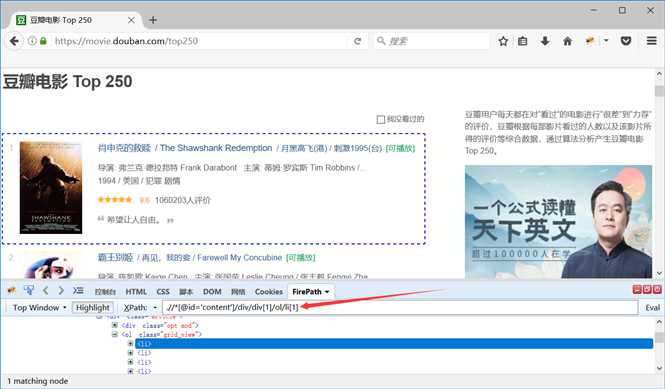
Task: Switch to the 控制台 Firebug tab
Action: (105, 292)
